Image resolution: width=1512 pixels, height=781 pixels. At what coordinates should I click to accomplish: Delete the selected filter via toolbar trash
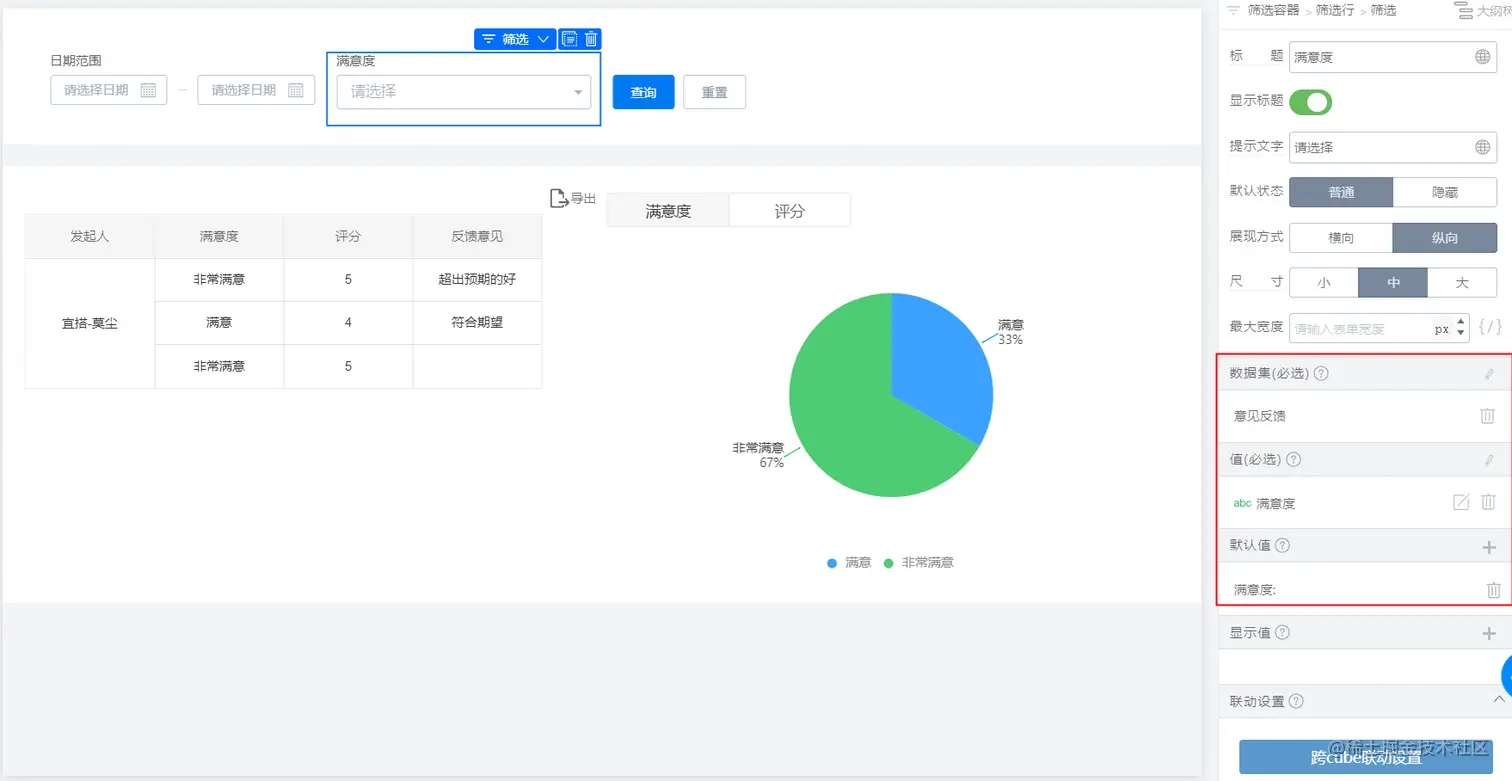591,39
